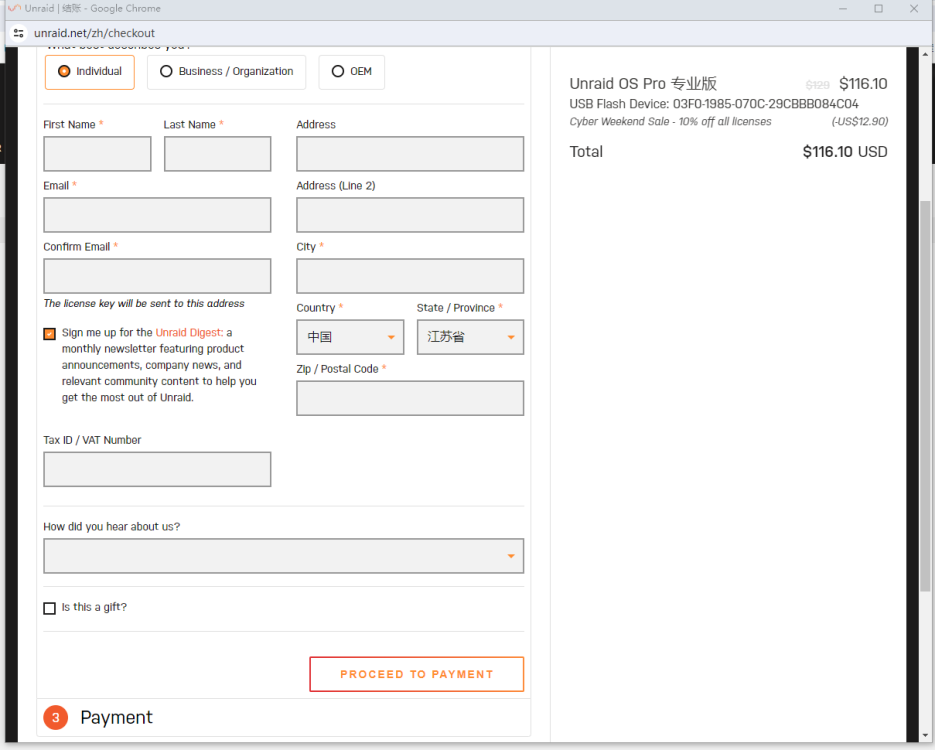
Task: Click the Proceed to Payment button
Action: click(417, 674)
